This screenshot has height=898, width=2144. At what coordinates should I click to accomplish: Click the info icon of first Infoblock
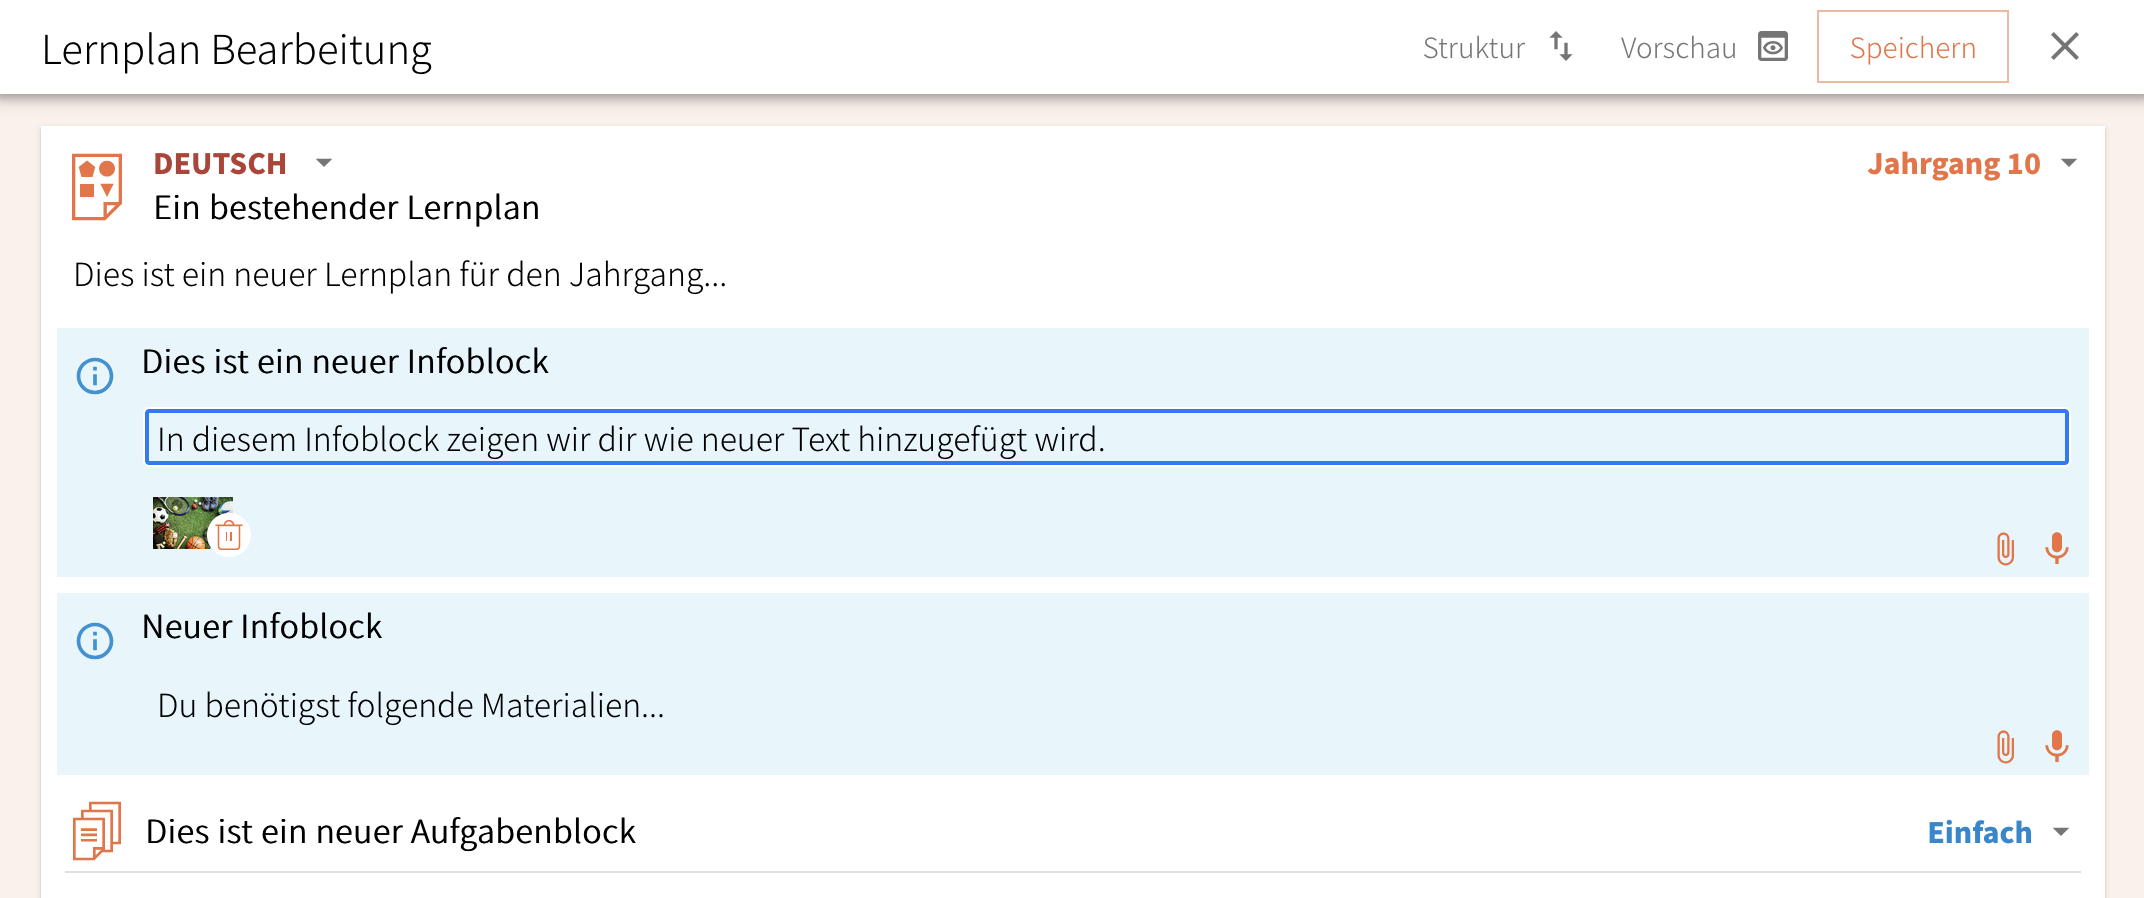95,376
